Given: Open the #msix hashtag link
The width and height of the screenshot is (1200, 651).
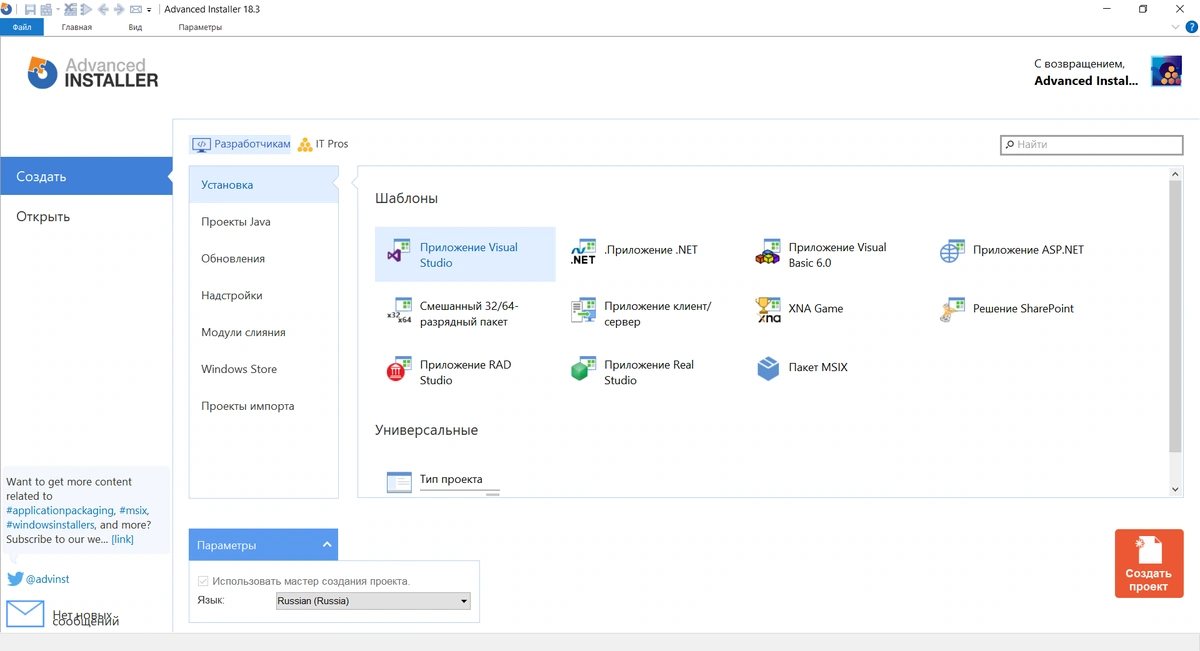Looking at the screenshot, I should click(134, 510).
